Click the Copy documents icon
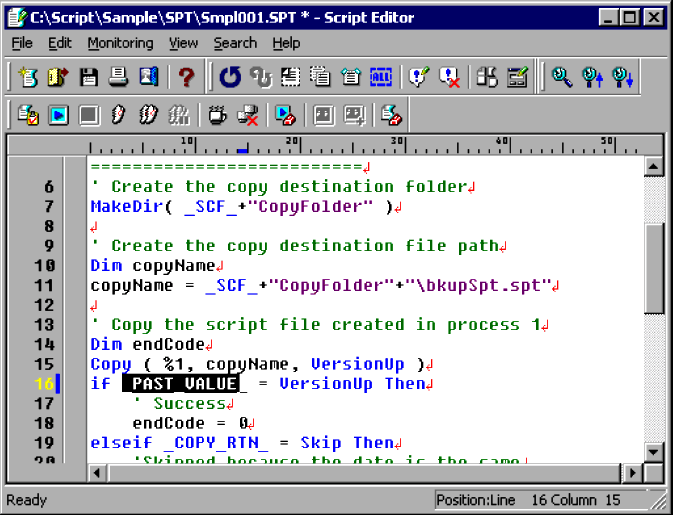The image size is (673, 515). coord(320,78)
